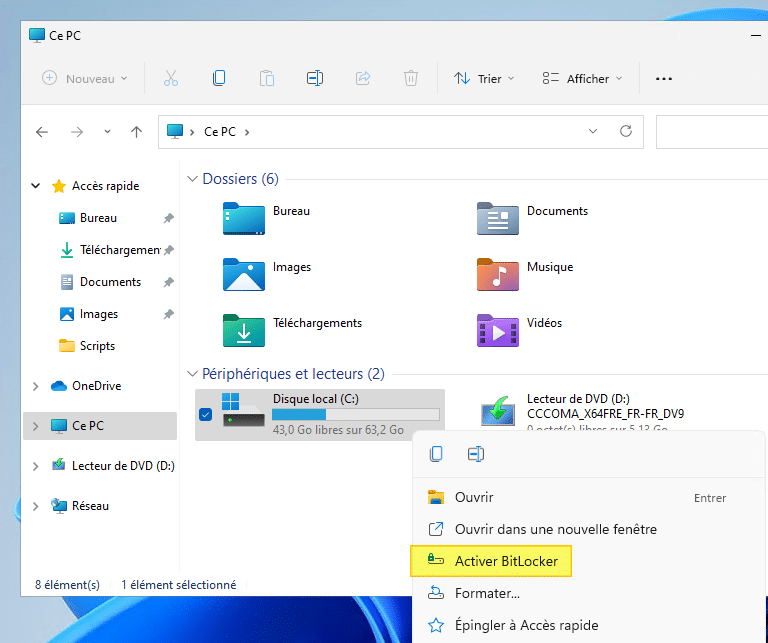Click the Nouveau button
The height and width of the screenshot is (643, 768).
(85, 78)
